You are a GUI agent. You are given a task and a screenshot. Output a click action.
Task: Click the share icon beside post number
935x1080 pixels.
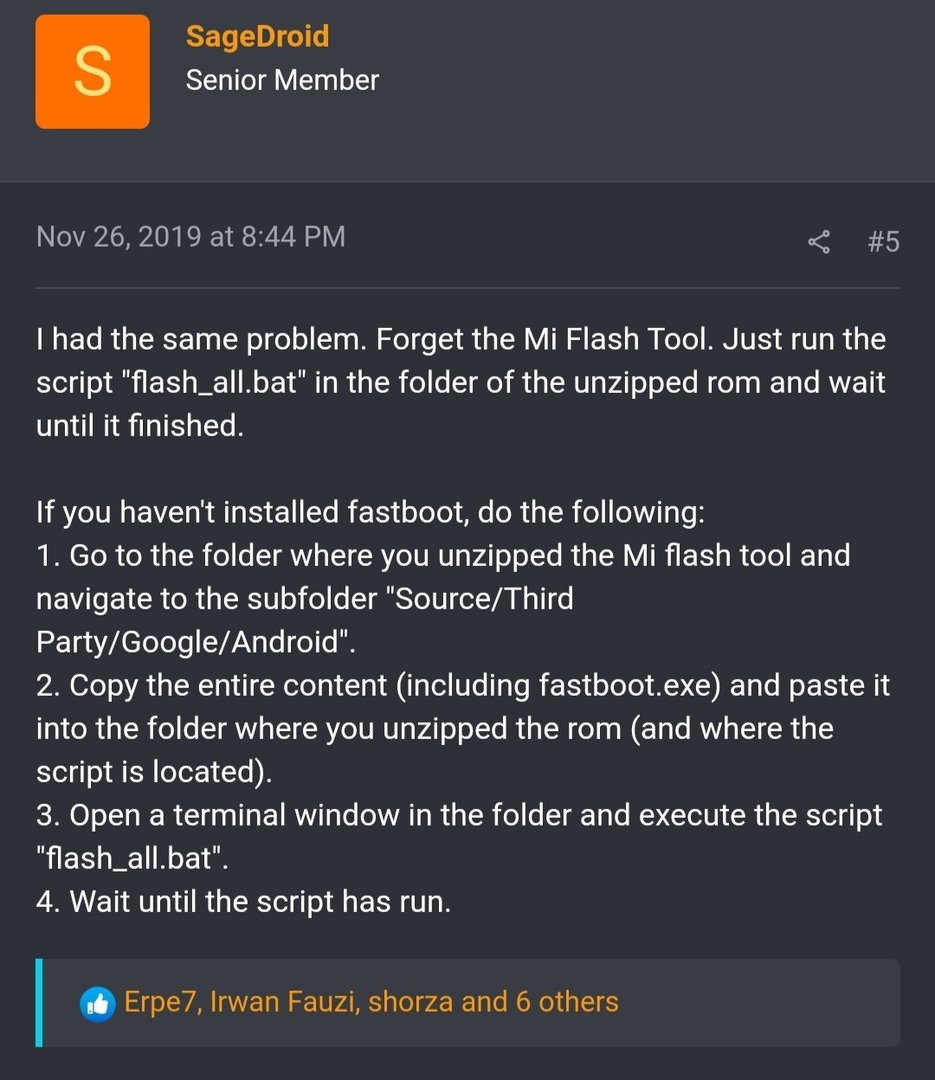pyautogui.click(x=819, y=242)
